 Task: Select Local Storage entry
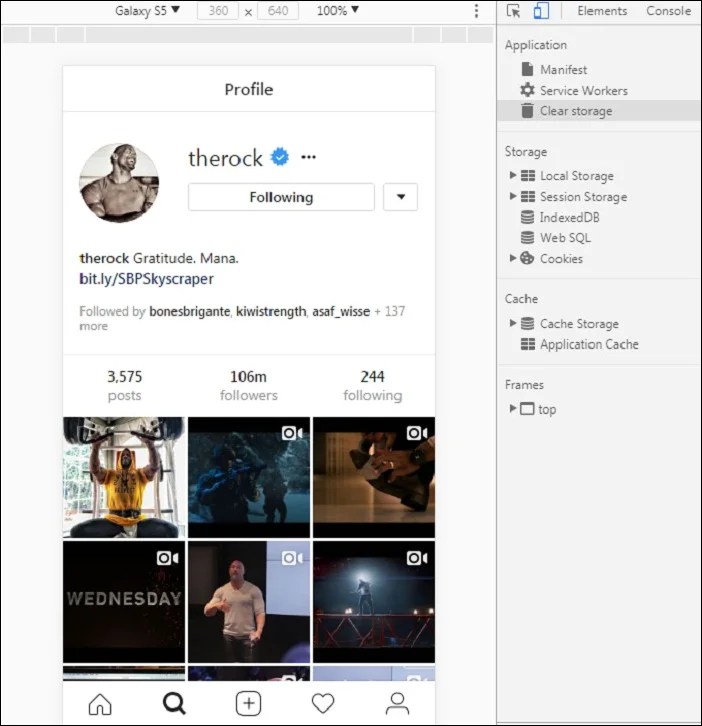pyautogui.click(x=577, y=176)
